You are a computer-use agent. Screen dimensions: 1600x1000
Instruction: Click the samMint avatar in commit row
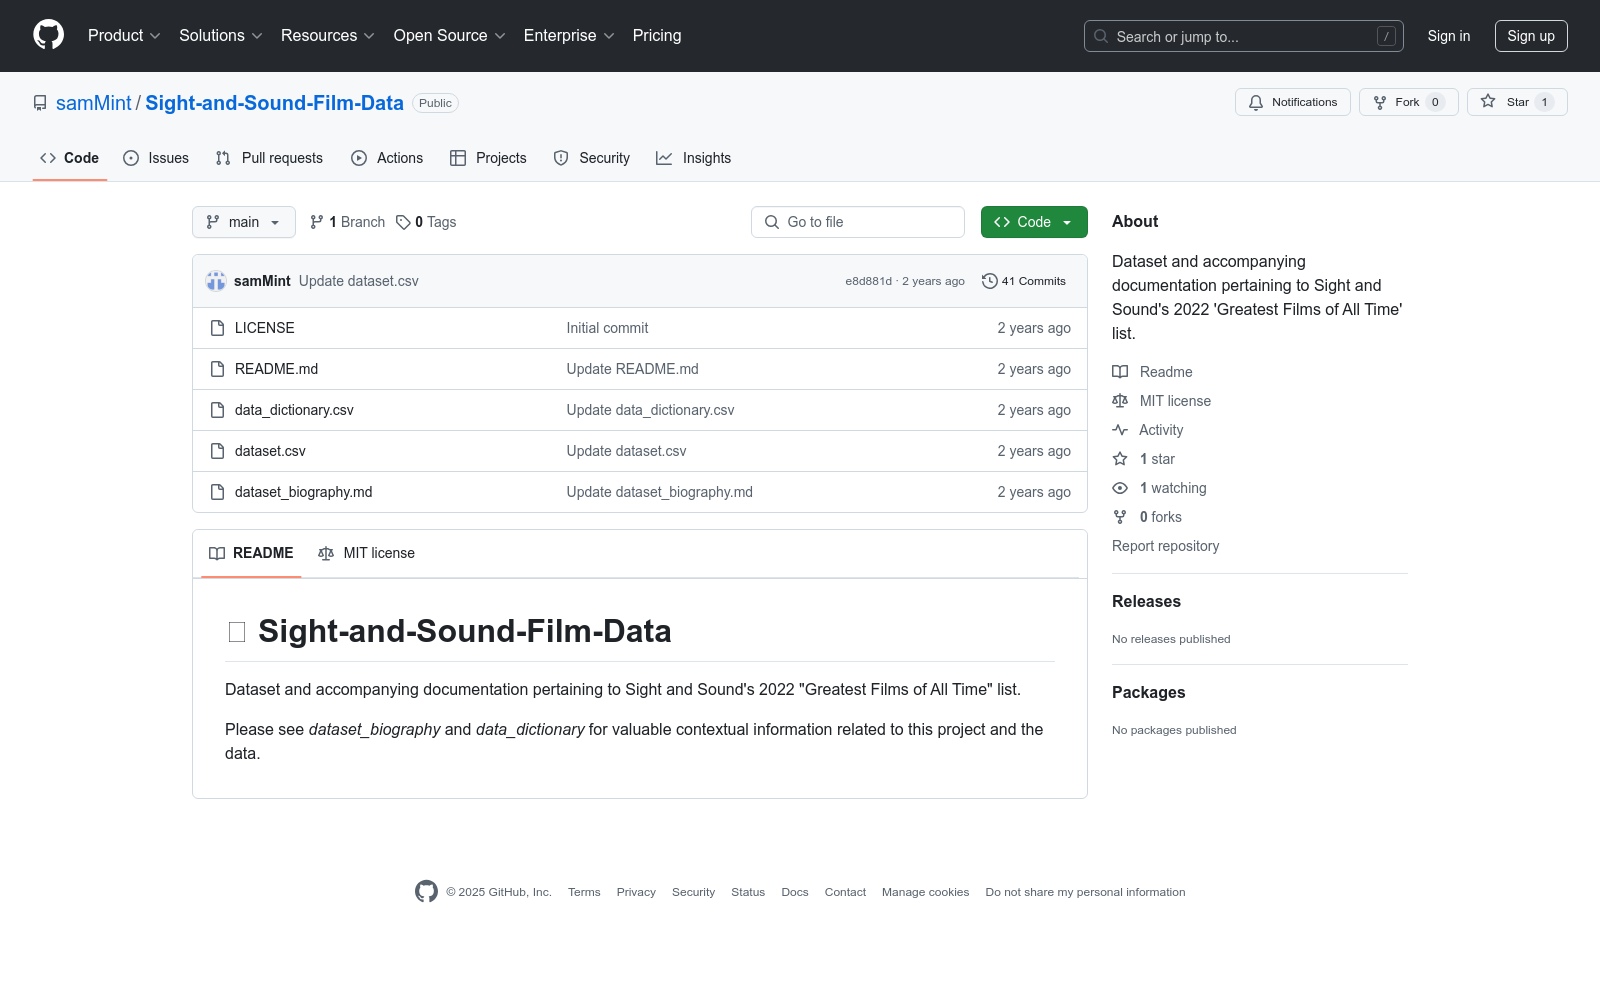click(x=216, y=281)
